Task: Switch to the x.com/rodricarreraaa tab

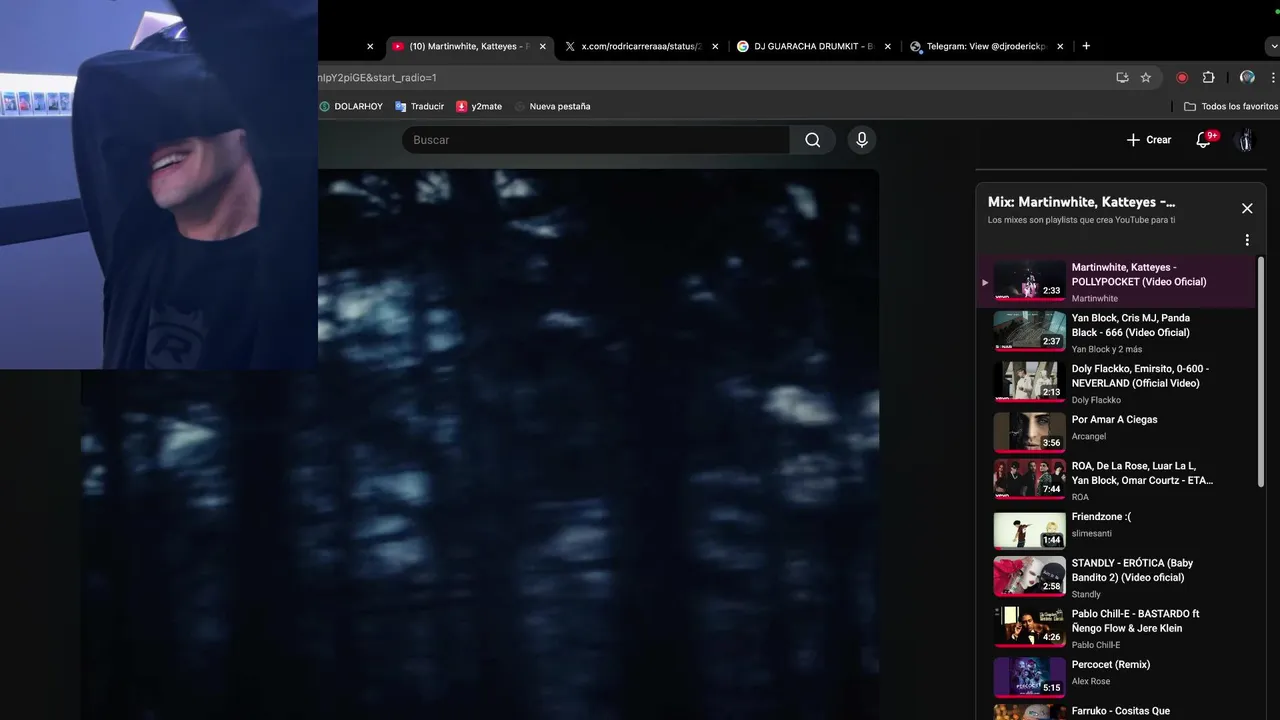Action: (641, 46)
